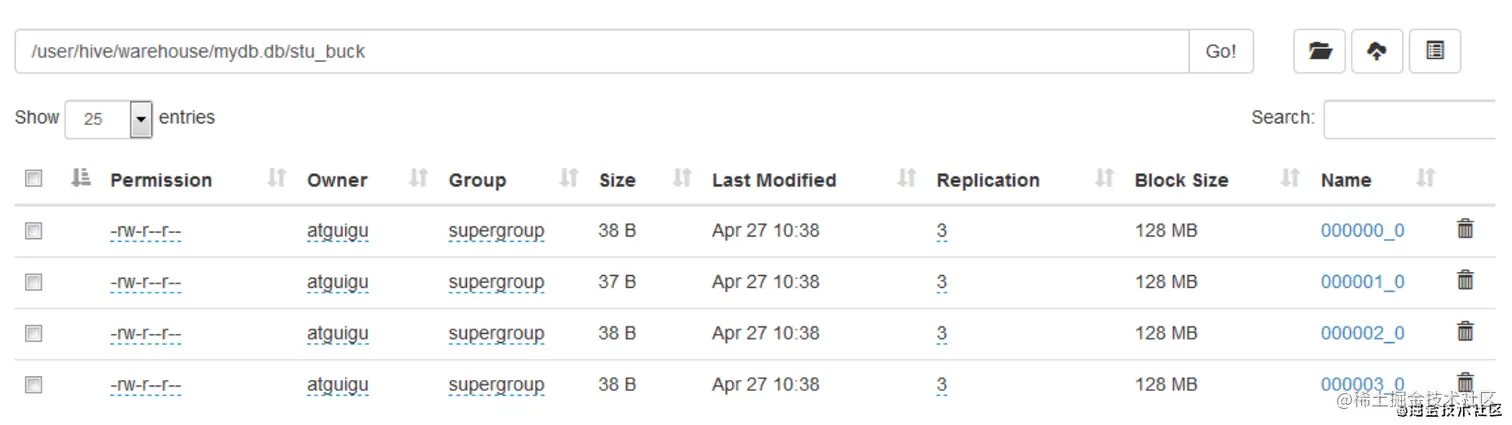This screenshot has height=425, width=1512.
Task: Open the Show entries dropdown
Action: tap(108, 119)
